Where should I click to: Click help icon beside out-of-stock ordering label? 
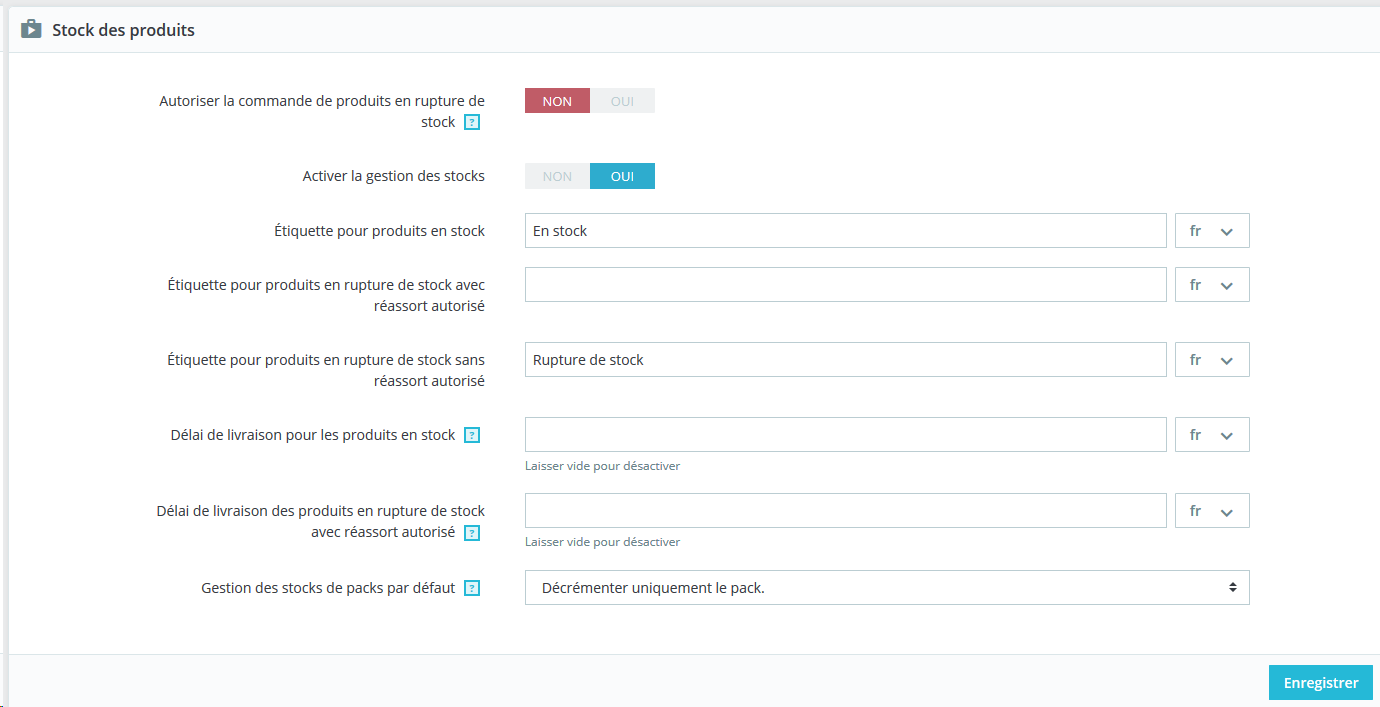click(472, 123)
